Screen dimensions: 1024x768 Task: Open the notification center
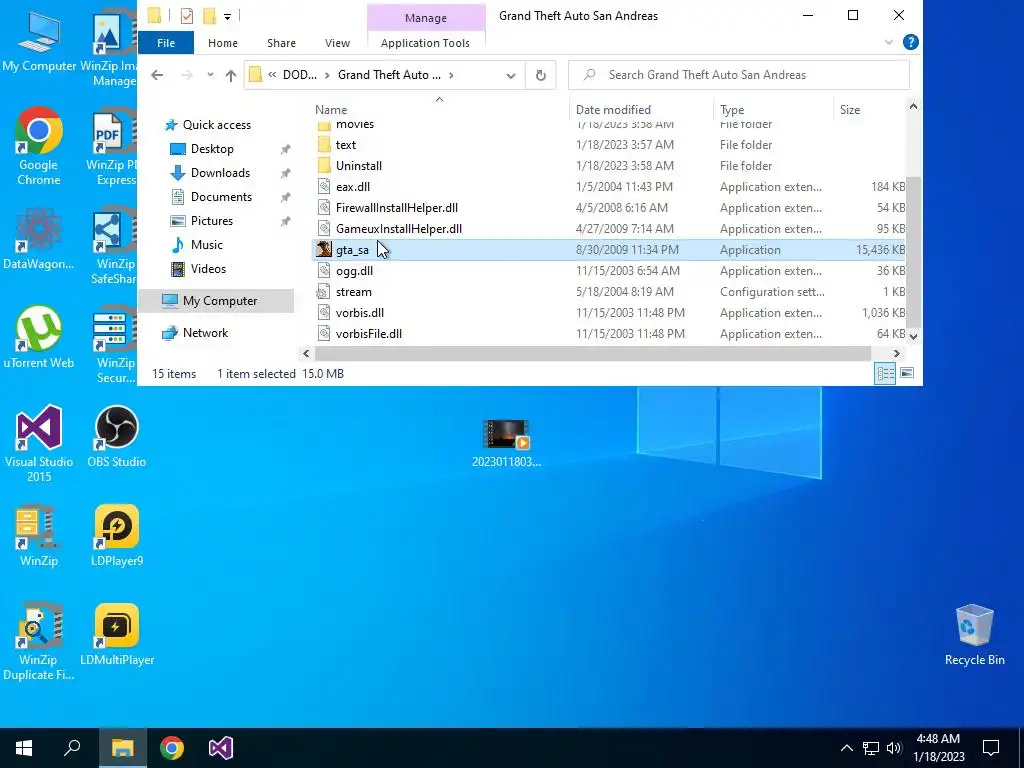991,748
